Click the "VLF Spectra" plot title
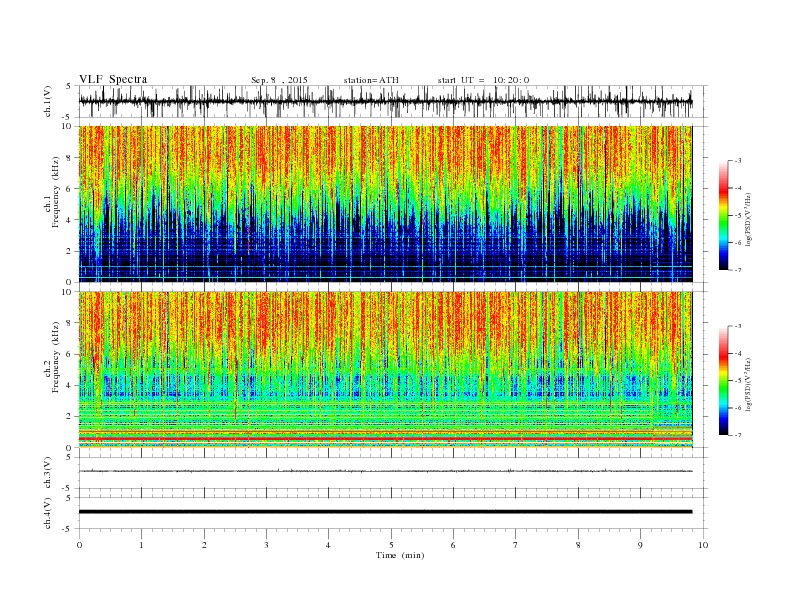Screen dimensions: 792x612 point(113,79)
